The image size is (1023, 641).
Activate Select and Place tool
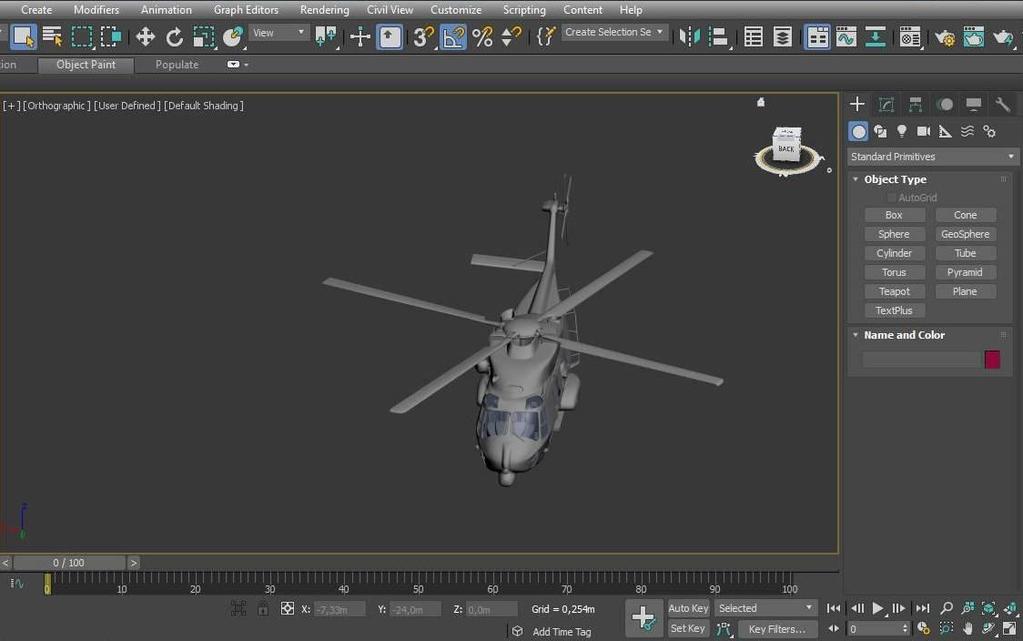pos(233,37)
